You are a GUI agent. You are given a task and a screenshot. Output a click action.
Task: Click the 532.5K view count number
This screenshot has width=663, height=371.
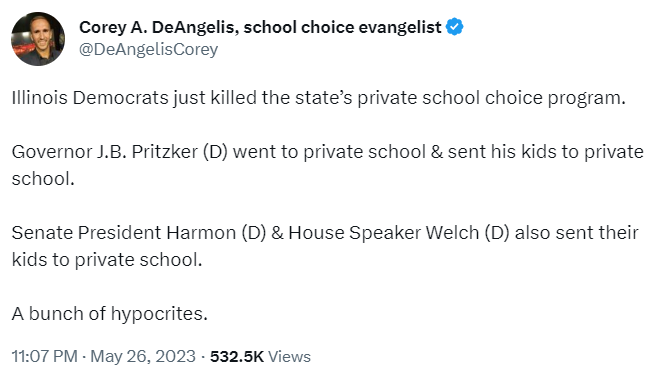point(237,356)
